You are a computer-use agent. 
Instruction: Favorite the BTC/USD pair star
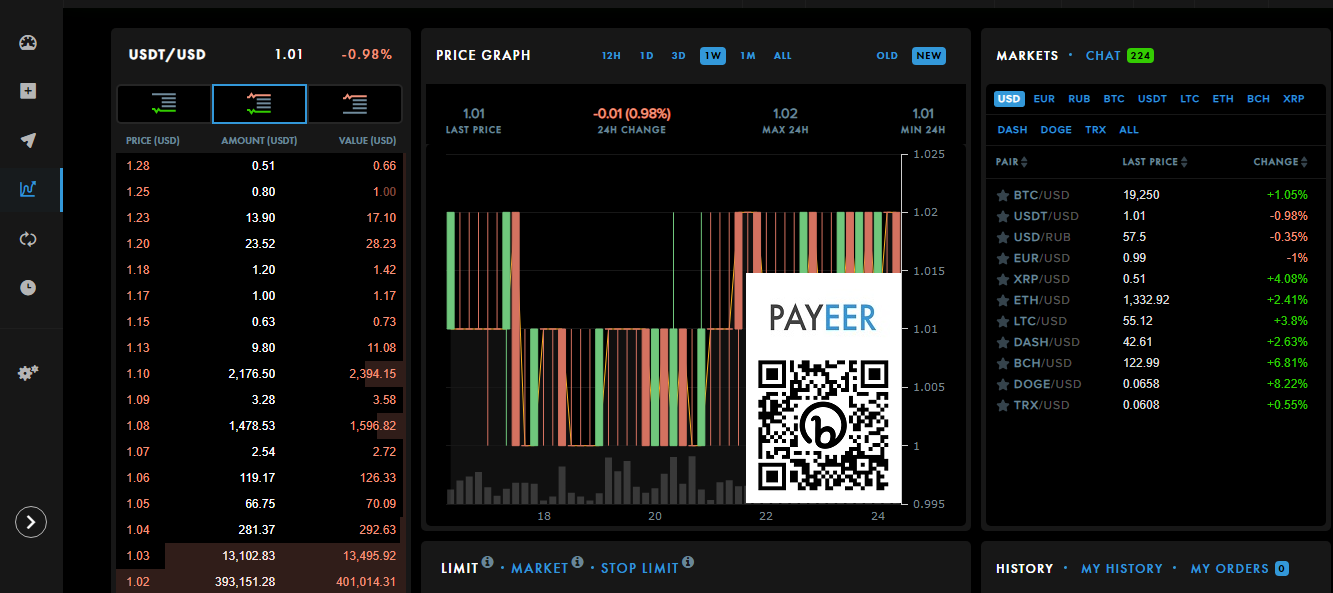click(x=1002, y=195)
